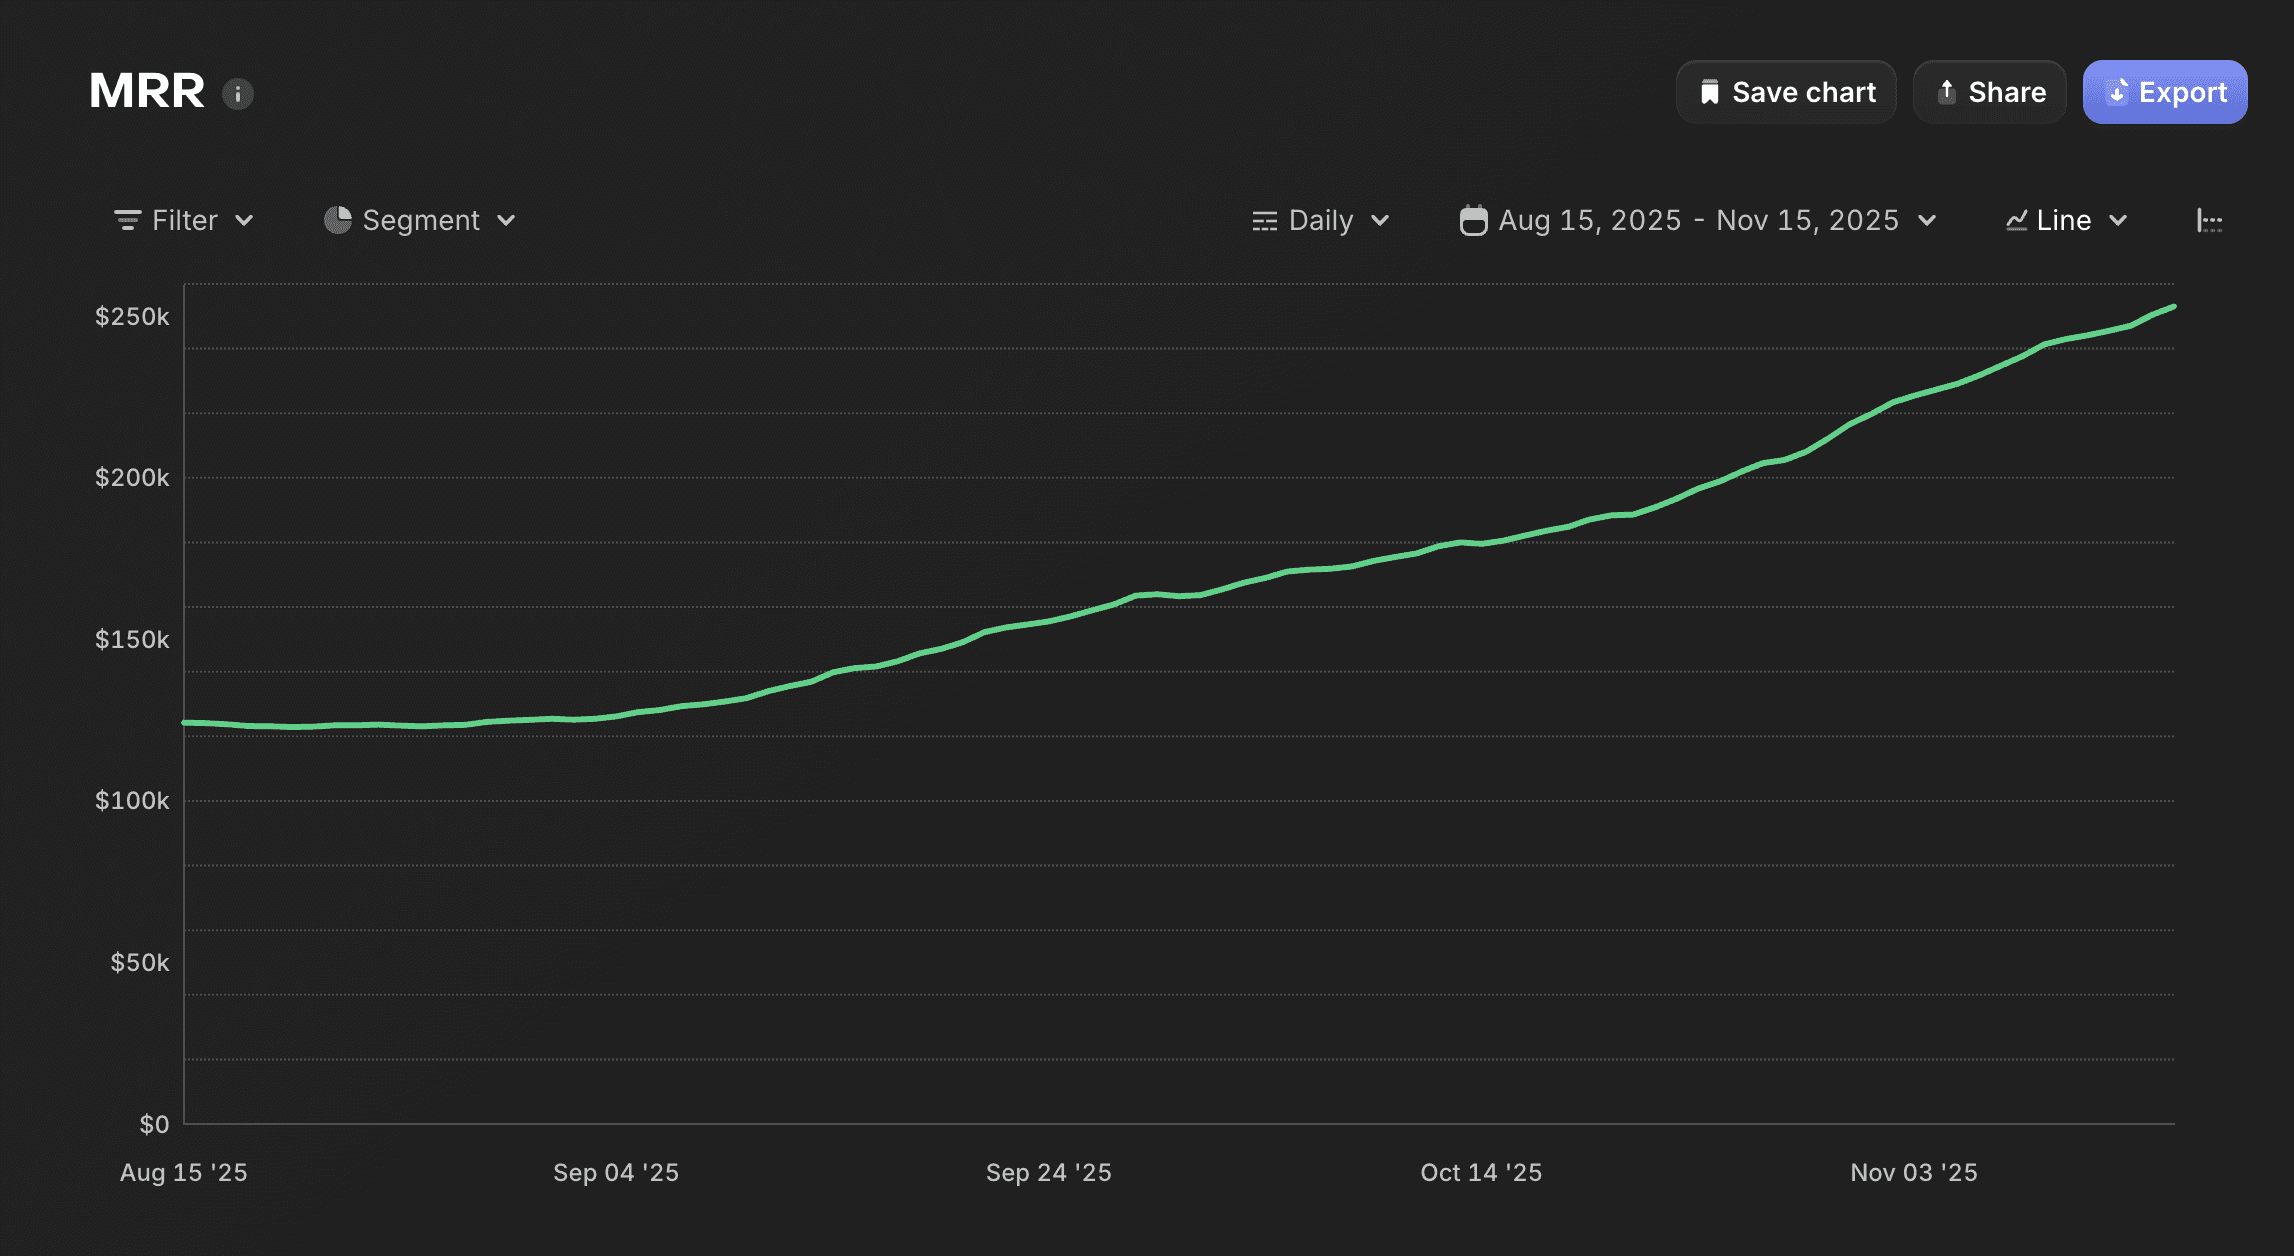Click the MRR info icon
Screen dimensions: 2294x1256
tap(237, 94)
